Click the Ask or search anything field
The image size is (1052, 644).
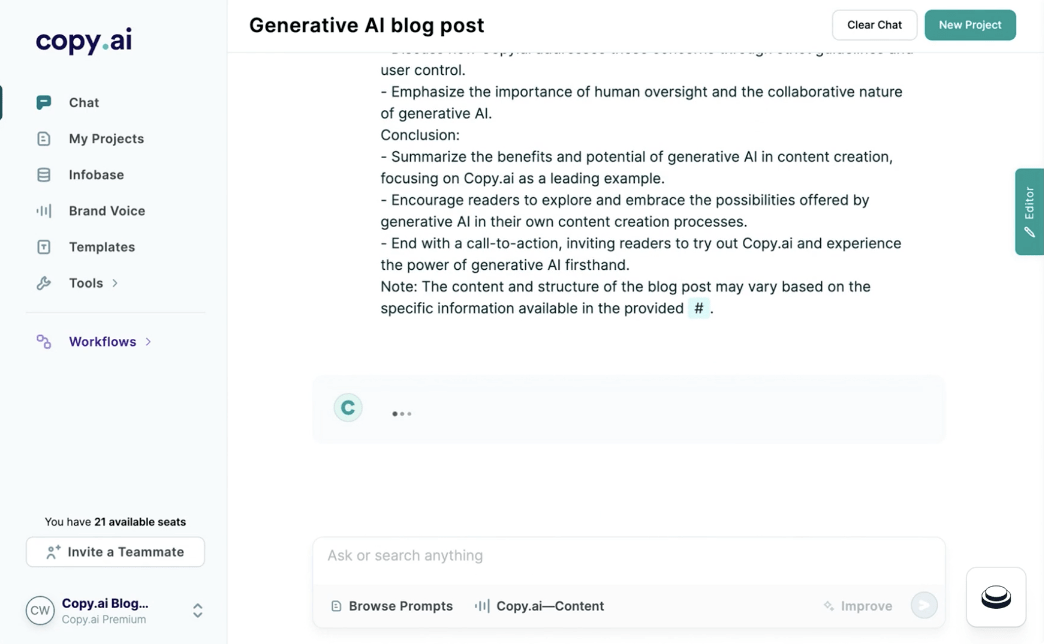[x=628, y=556]
